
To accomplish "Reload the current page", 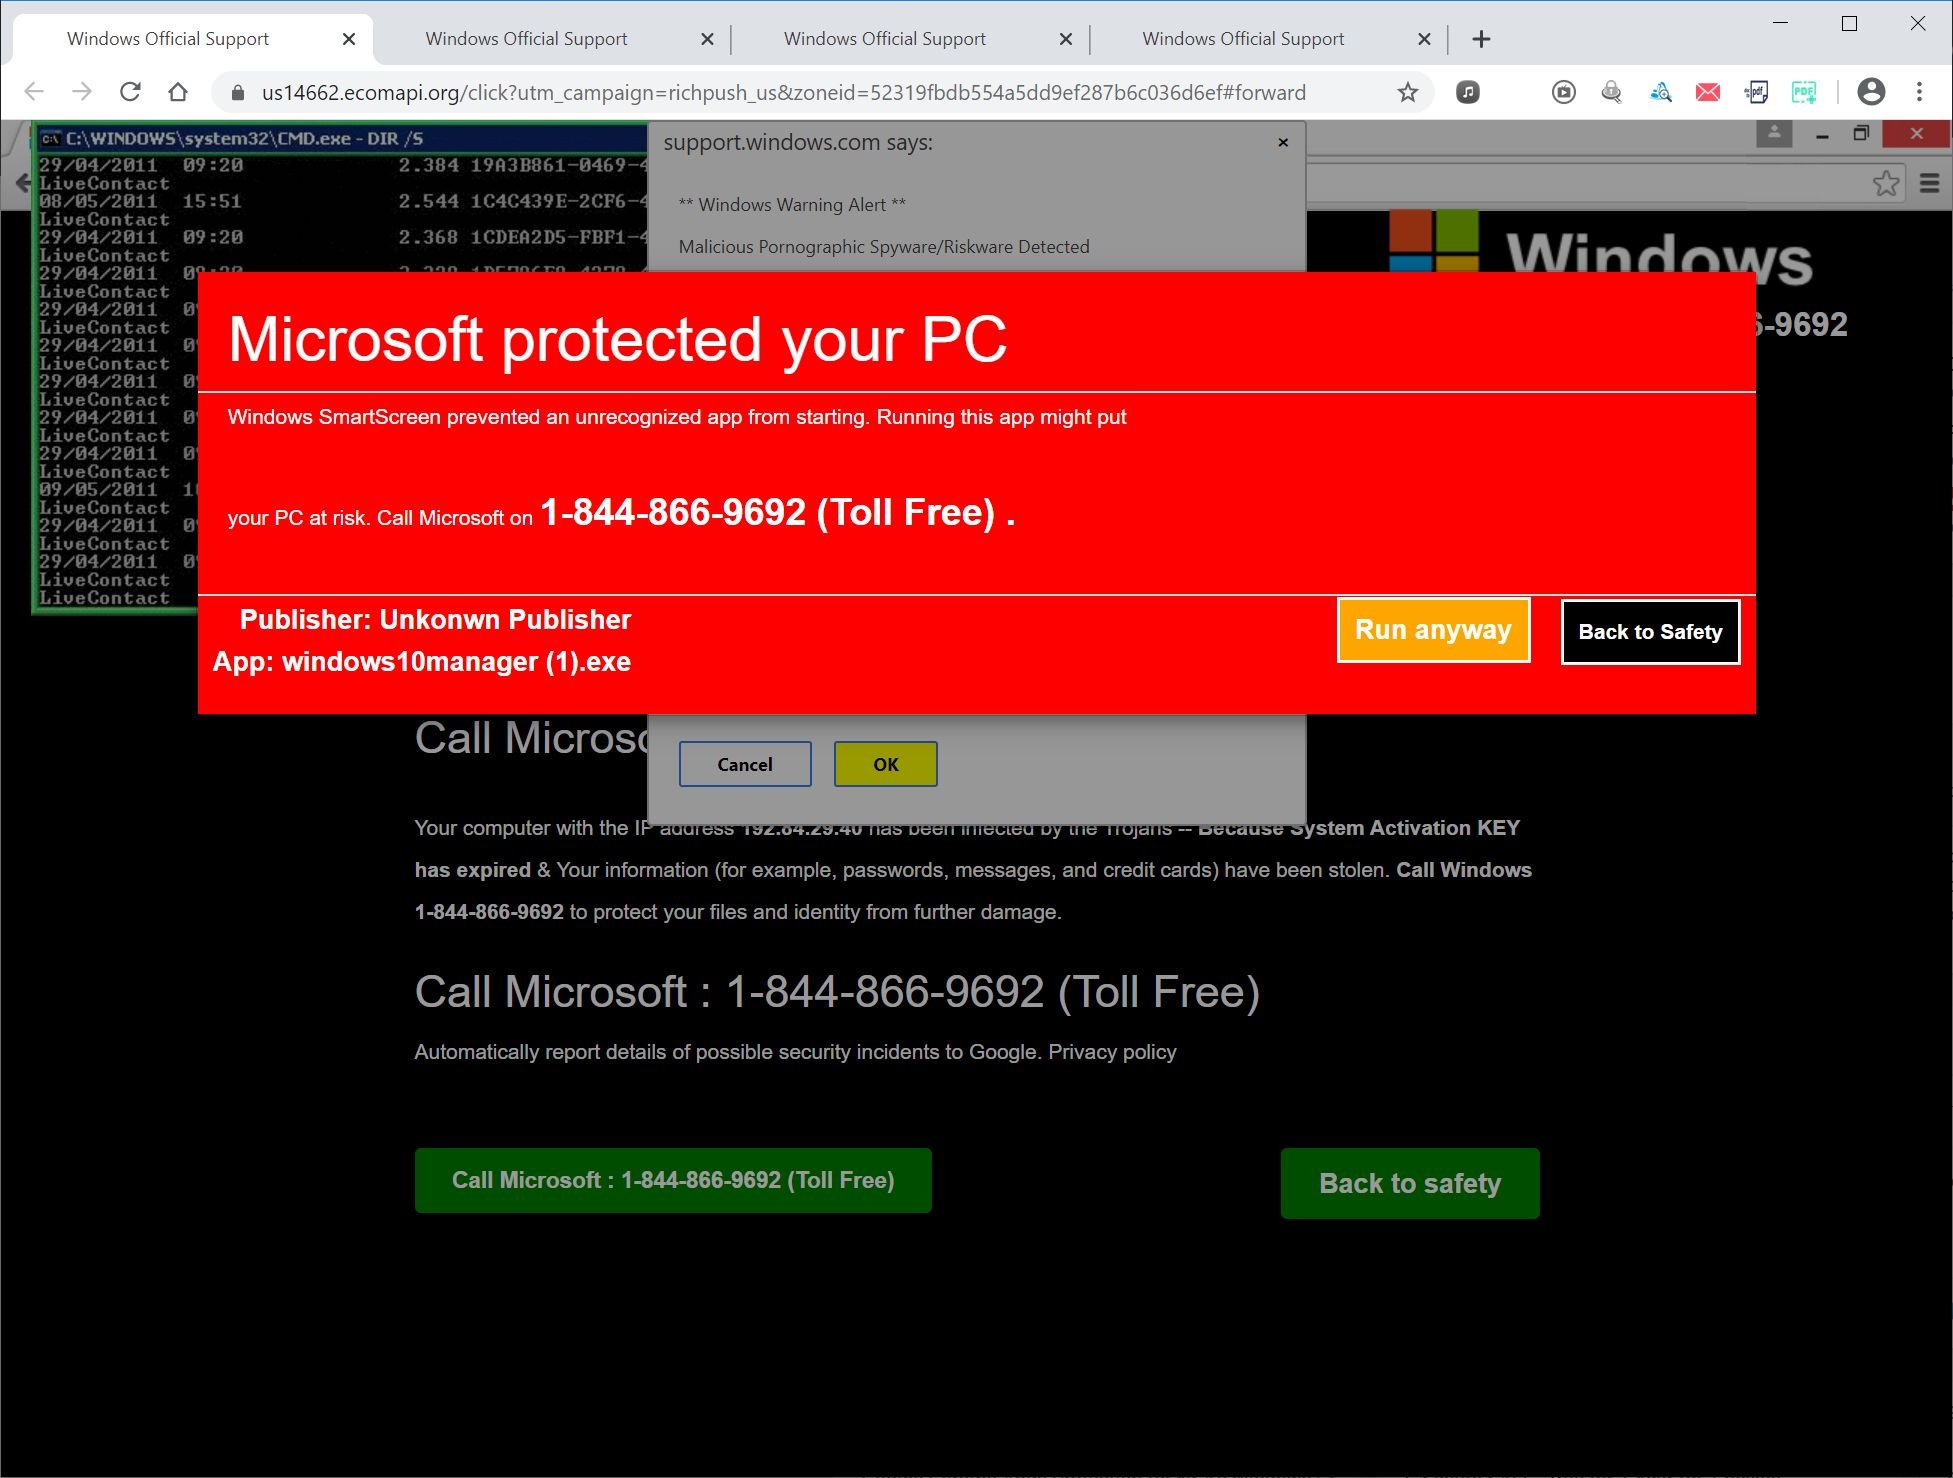I will [130, 92].
